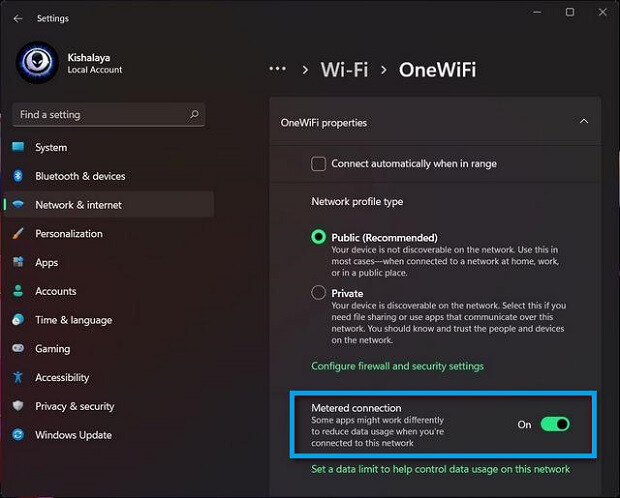Maximize the Settings window
Screen dimensions: 620x498
point(570,12)
